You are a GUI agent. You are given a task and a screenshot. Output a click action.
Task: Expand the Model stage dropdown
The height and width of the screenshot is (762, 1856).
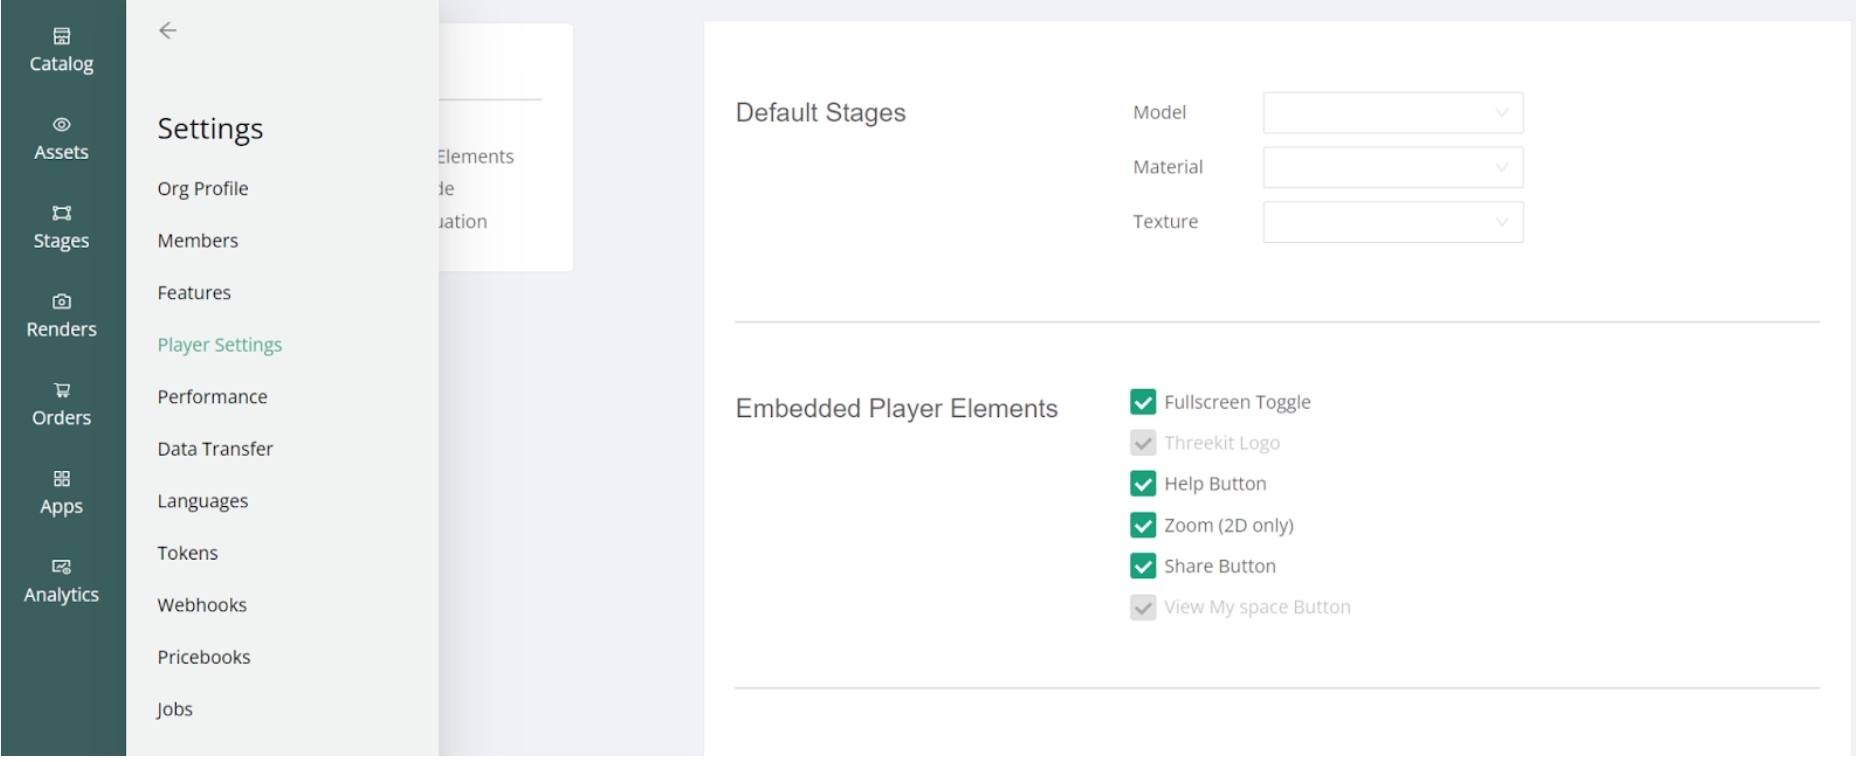1392,113
